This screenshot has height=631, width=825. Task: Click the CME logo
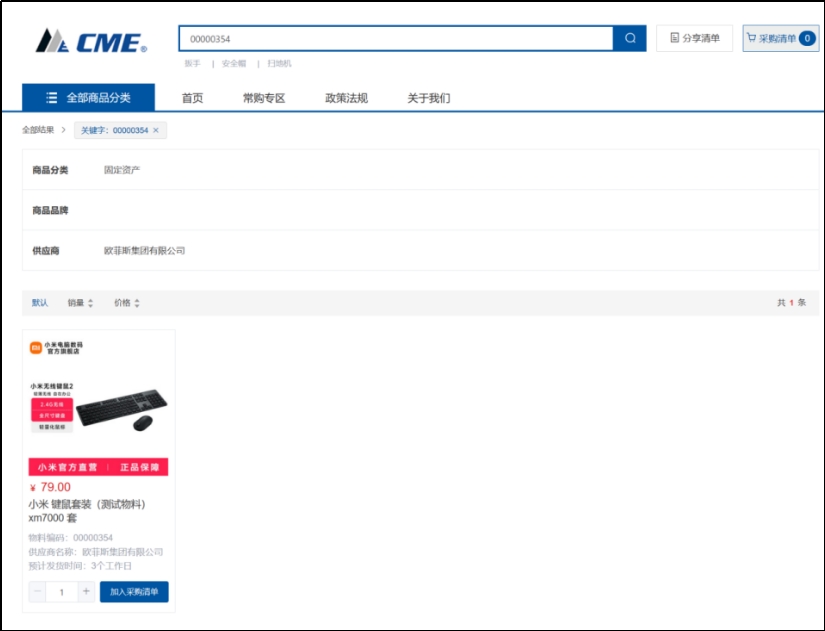coord(91,41)
